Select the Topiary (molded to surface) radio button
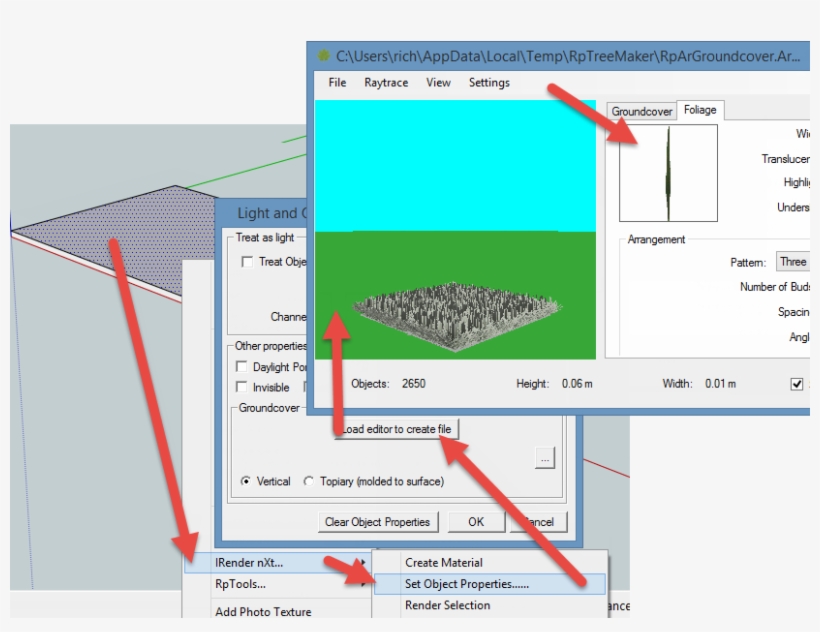The width and height of the screenshot is (820, 632). [x=309, y=481]
